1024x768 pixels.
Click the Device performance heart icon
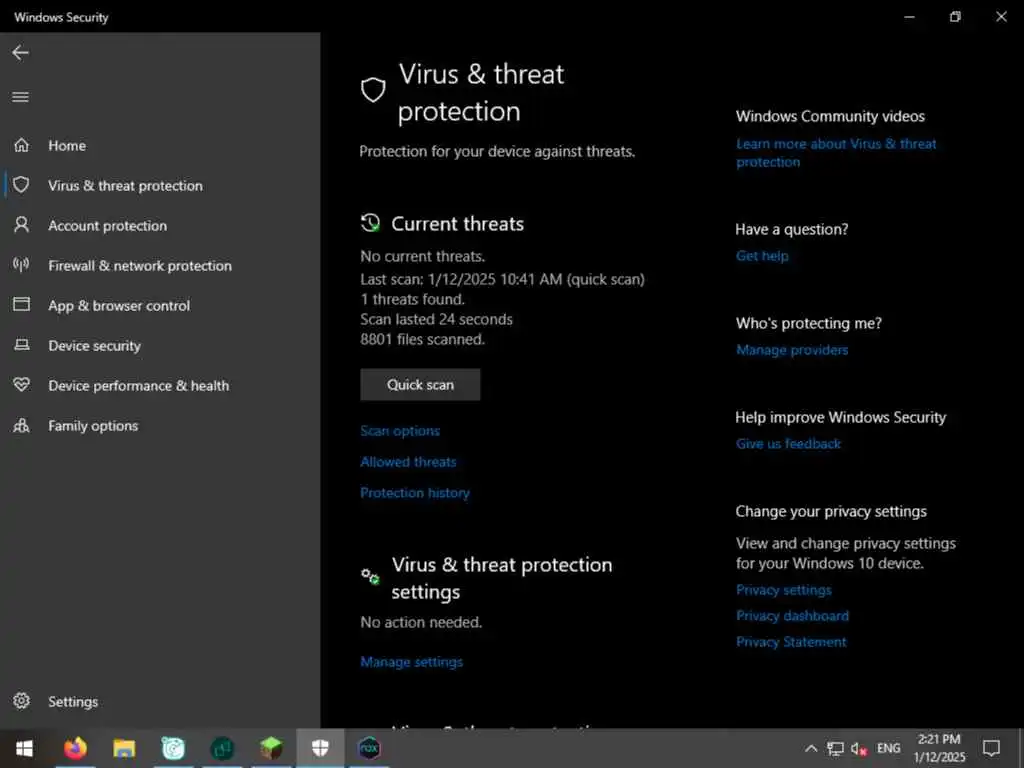[22, 385]
